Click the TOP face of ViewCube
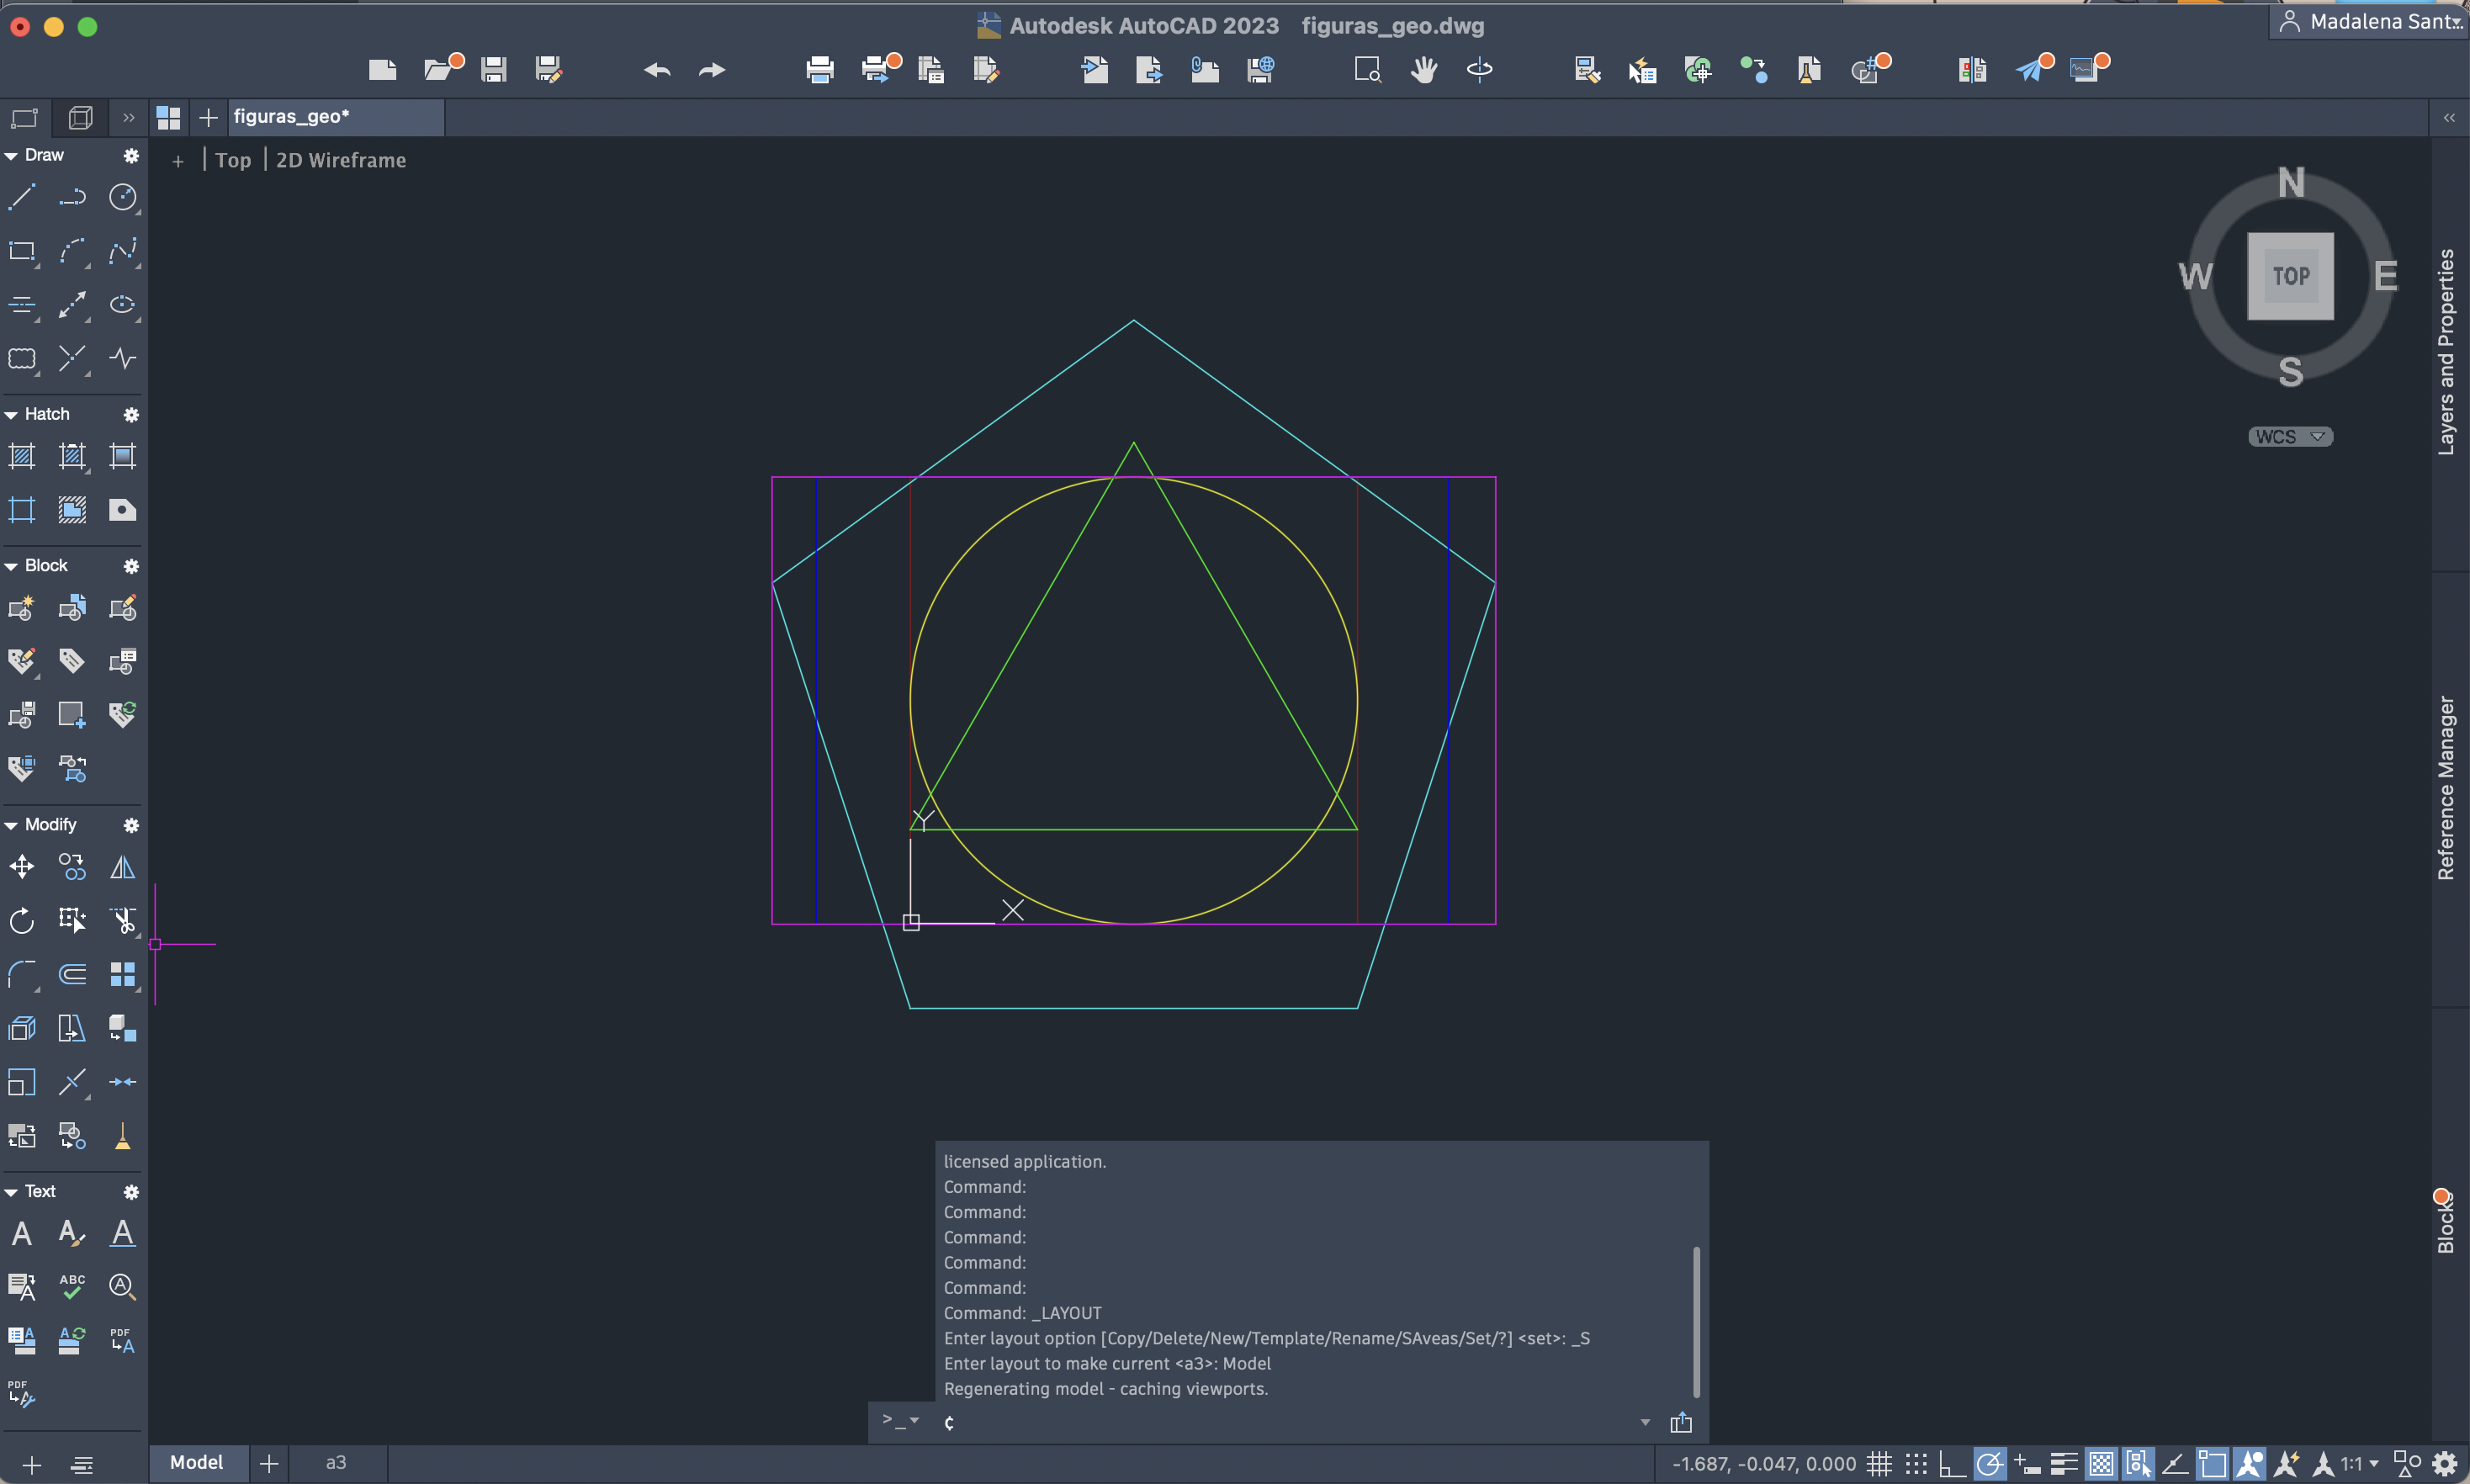This screenshot has height=1484, width=2470. click(x=2290, y=276)
